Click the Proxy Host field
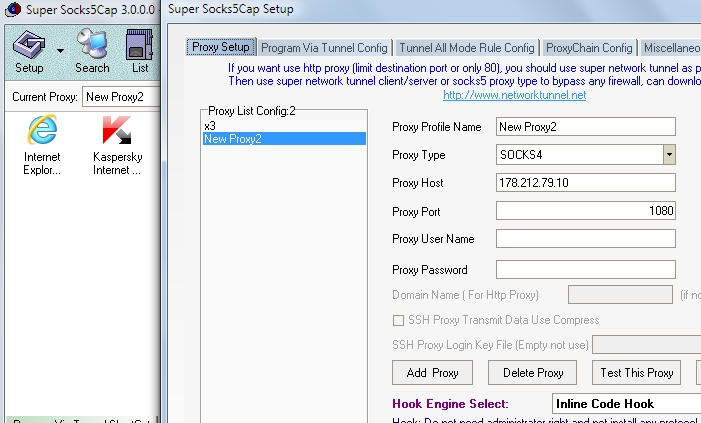The width and height of the screenshot is (701, 423). (x=586, y=182)
